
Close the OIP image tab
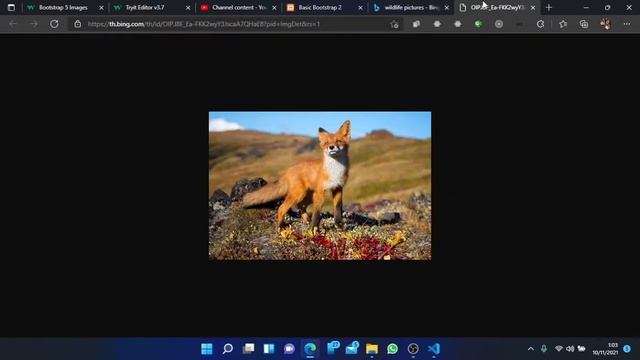point(533,8)
